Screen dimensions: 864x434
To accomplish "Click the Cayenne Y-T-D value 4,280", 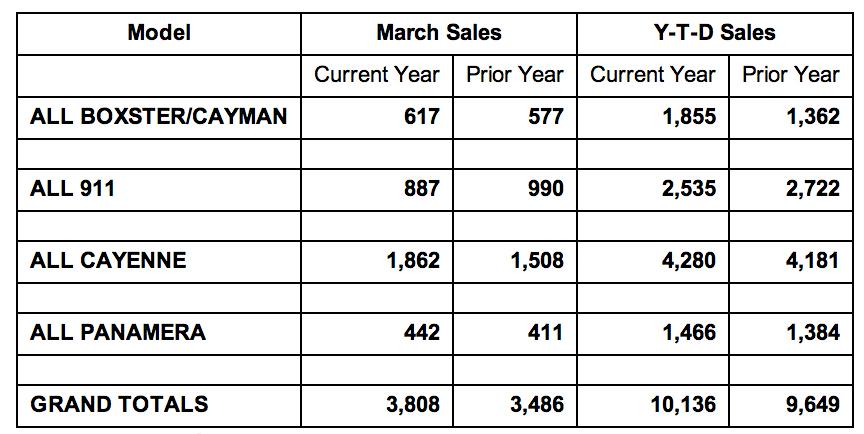I will [687, 261].
